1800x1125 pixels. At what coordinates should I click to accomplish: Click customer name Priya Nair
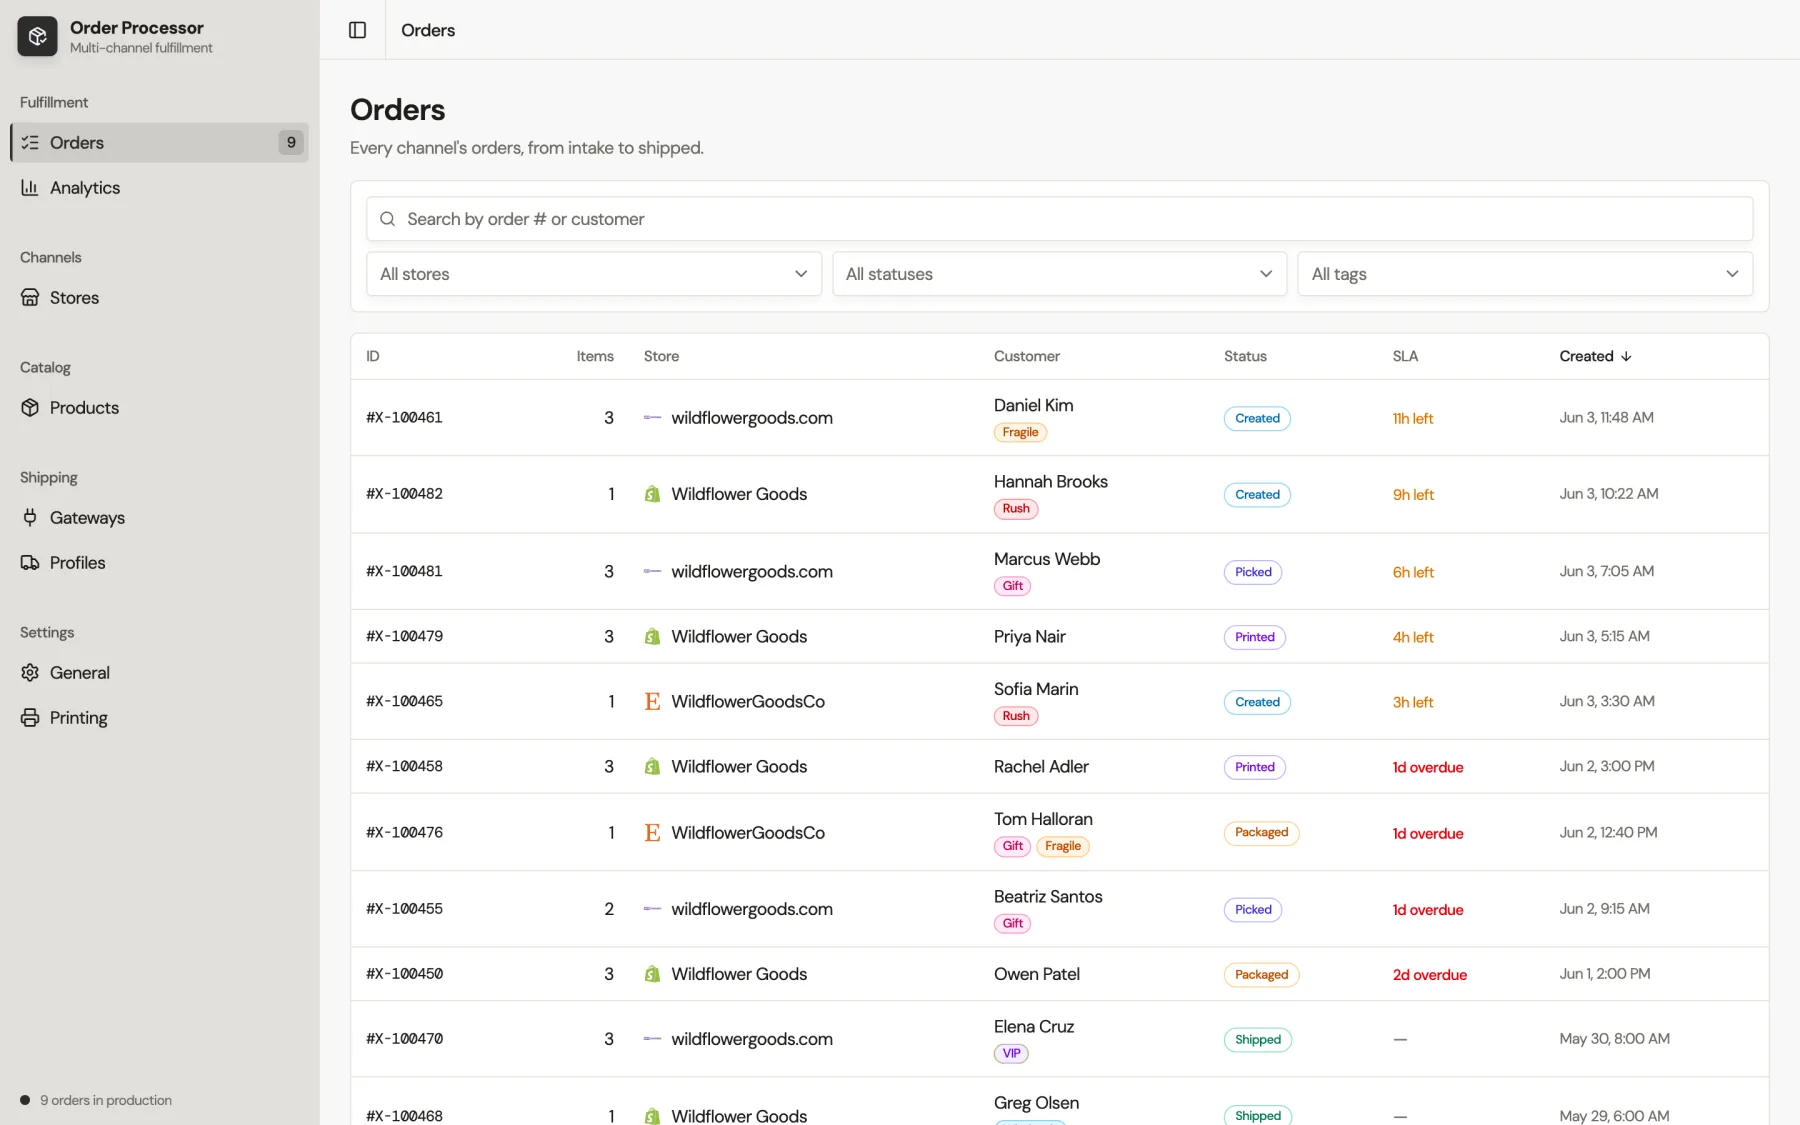tap(1030, 637)
